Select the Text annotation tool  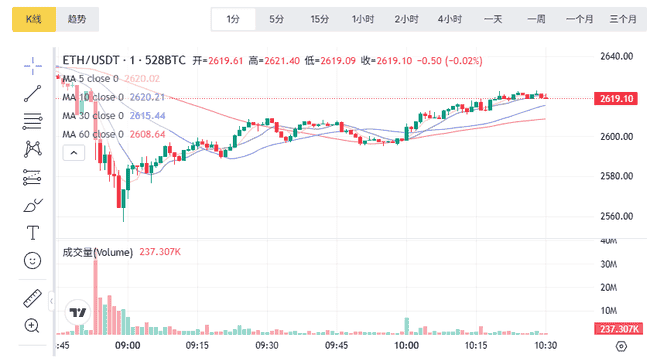pos(32,233)
